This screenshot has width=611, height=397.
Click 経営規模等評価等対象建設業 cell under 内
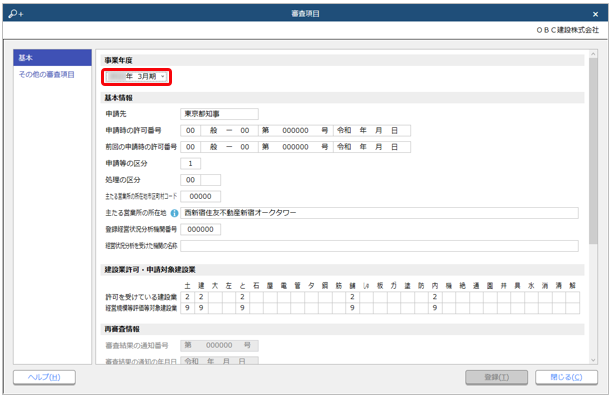click(x=435, y=308)
